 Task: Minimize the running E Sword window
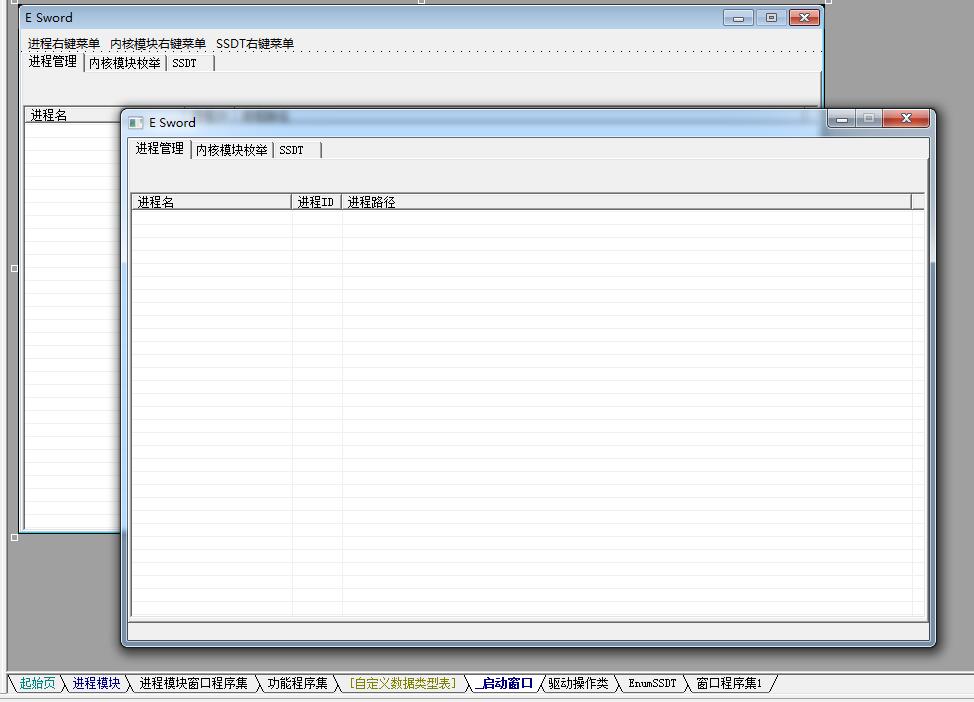[842, 118]
